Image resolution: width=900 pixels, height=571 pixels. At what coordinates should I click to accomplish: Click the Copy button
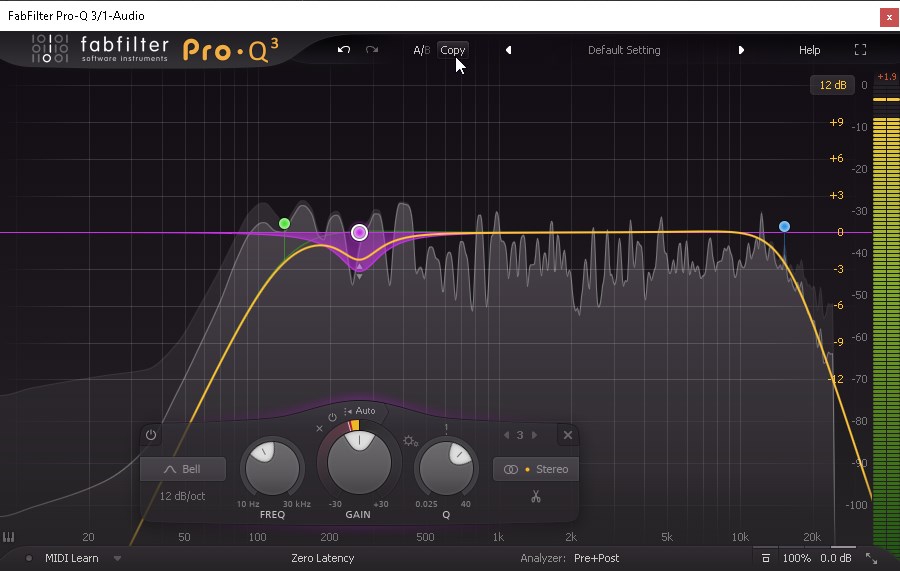(453, 51)
